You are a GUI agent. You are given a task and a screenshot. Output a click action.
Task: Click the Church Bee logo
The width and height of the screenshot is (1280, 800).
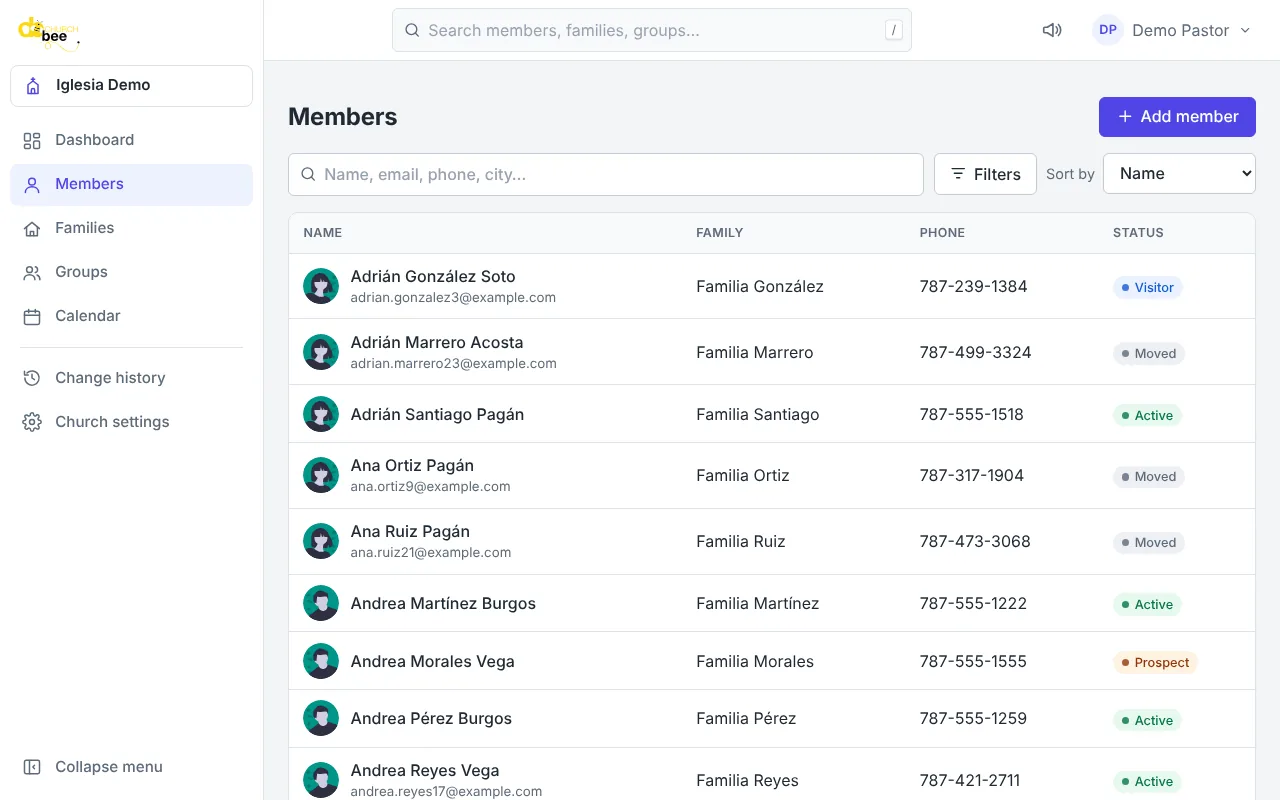(48, 33)
